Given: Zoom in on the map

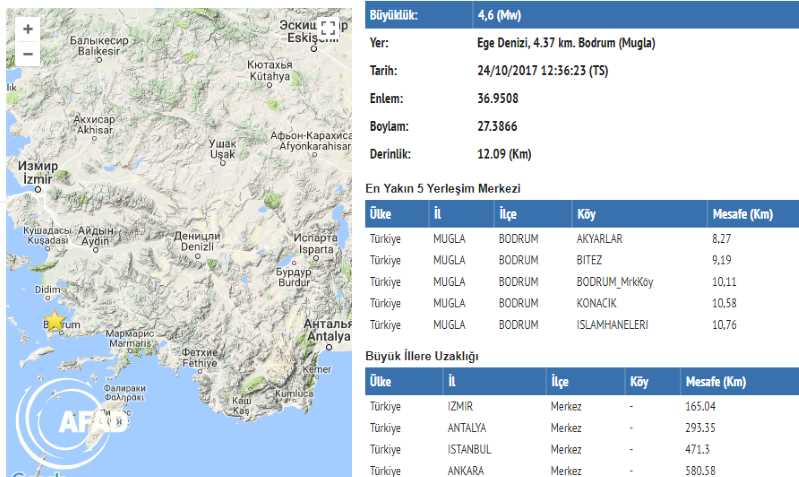Looking at the screenshot, I should click(x=27, y=29).
